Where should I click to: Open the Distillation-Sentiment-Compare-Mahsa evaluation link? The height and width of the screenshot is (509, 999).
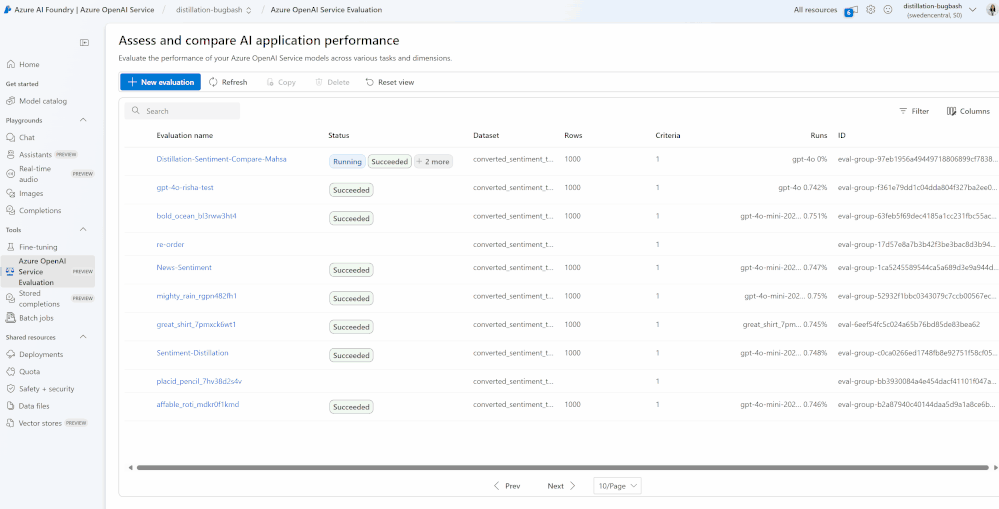tap(221, 159)
